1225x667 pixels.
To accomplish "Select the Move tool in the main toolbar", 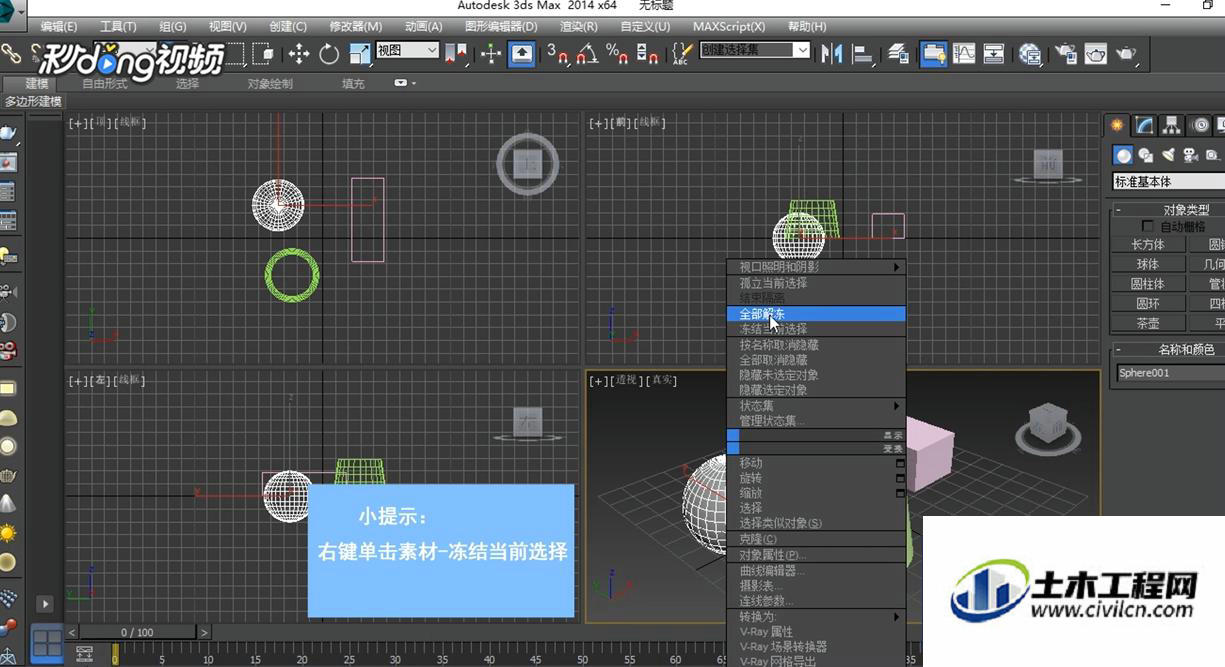I will (299, 54).
